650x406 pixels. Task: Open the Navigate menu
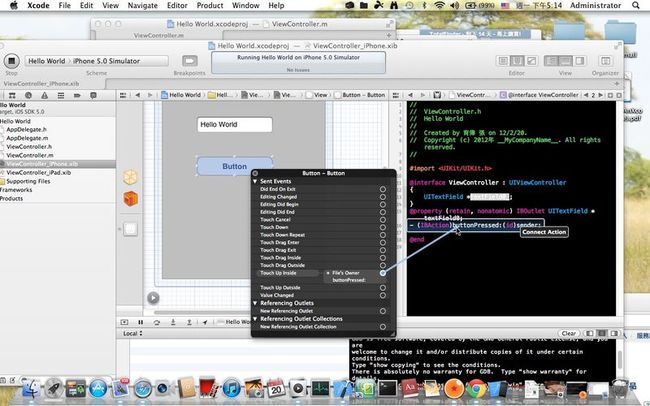point(143,5)
